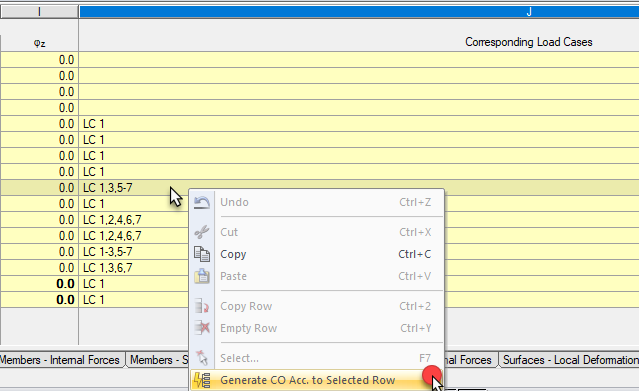The height and width of the screenshot is (391, 639).
Task: Choose Empty Row menu entry
Action: pyautogui.click(x=317, y=328)
